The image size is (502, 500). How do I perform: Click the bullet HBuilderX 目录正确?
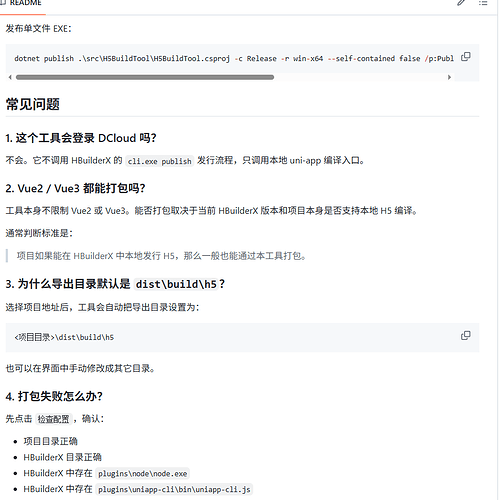coord(62,457)
